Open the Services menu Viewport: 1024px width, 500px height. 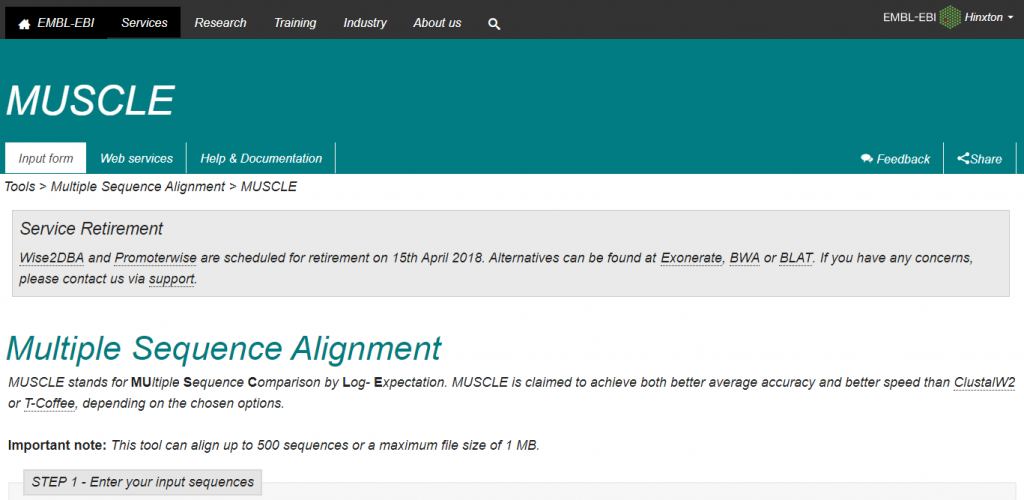[x=144, y=23]
